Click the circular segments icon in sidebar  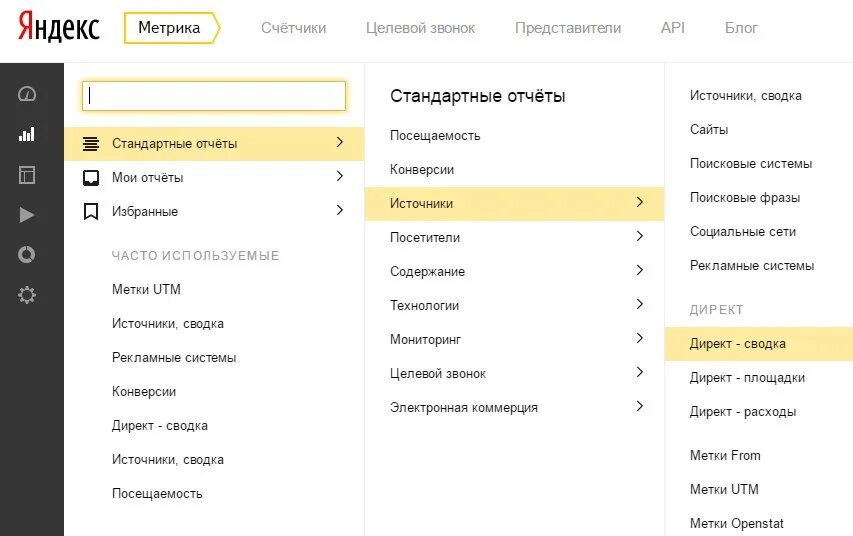[x=27, y=255]
